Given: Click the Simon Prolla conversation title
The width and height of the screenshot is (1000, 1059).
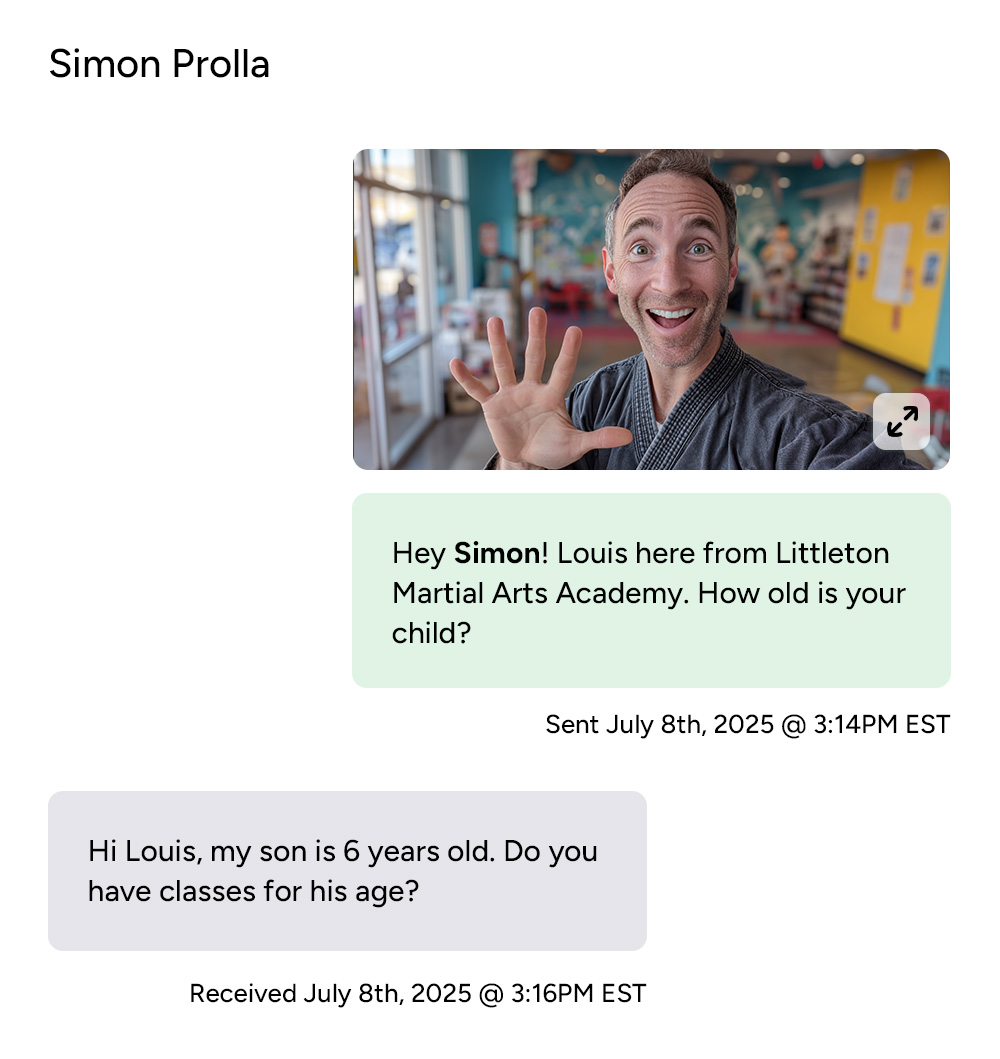Looking at the screenshot, I should click(x=159, y=64).
